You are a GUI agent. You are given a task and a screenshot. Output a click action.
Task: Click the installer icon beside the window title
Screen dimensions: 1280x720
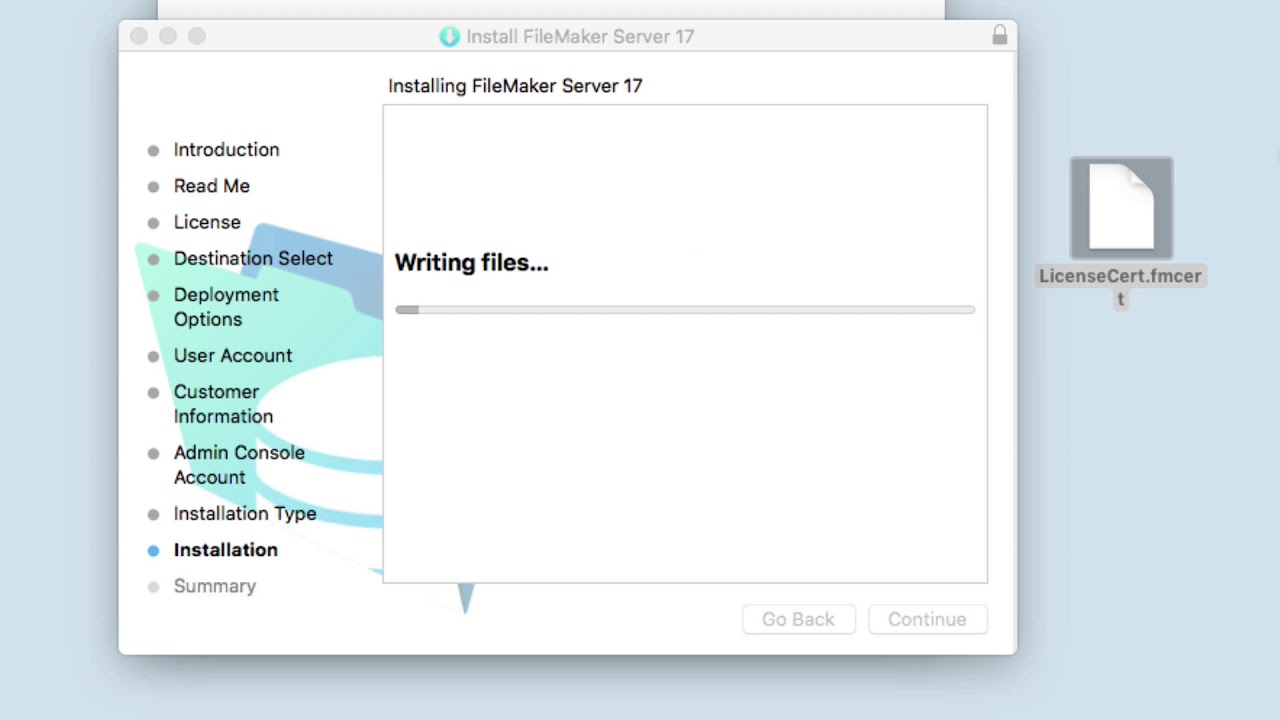450,36
